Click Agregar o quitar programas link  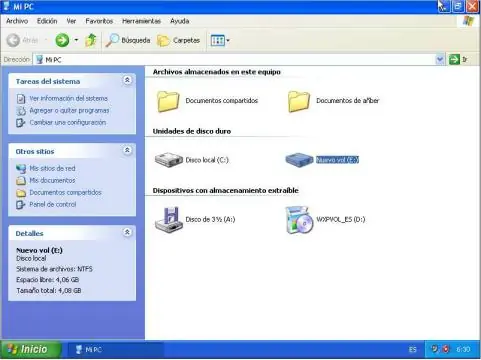pyautogui.click(x=69, y=110)
